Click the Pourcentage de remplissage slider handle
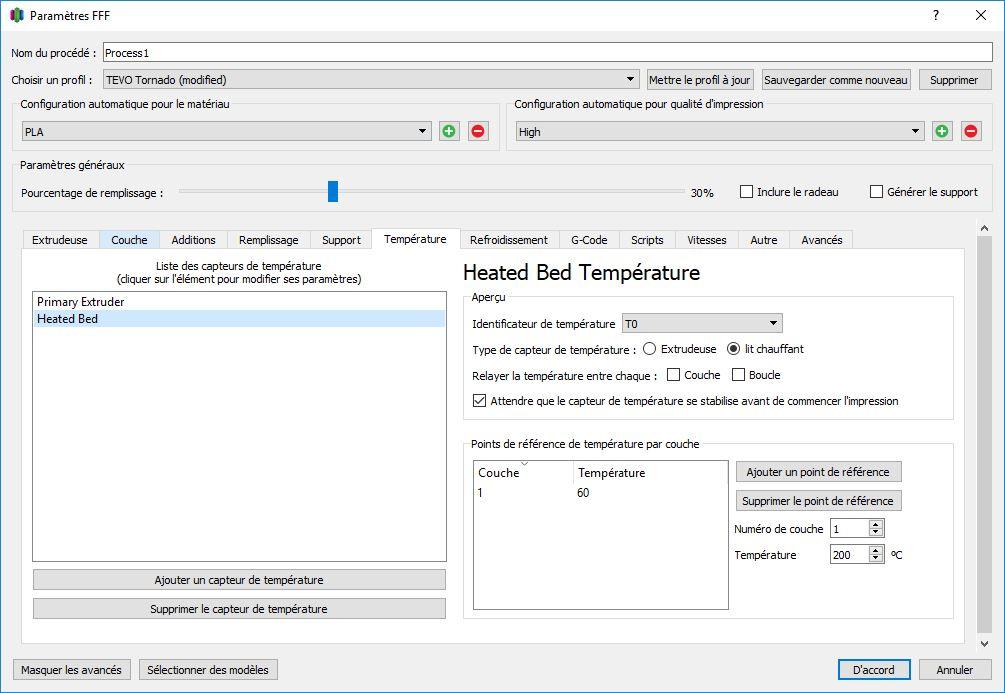This screenshot has height=693, width=1005. (x=333, y=191)
